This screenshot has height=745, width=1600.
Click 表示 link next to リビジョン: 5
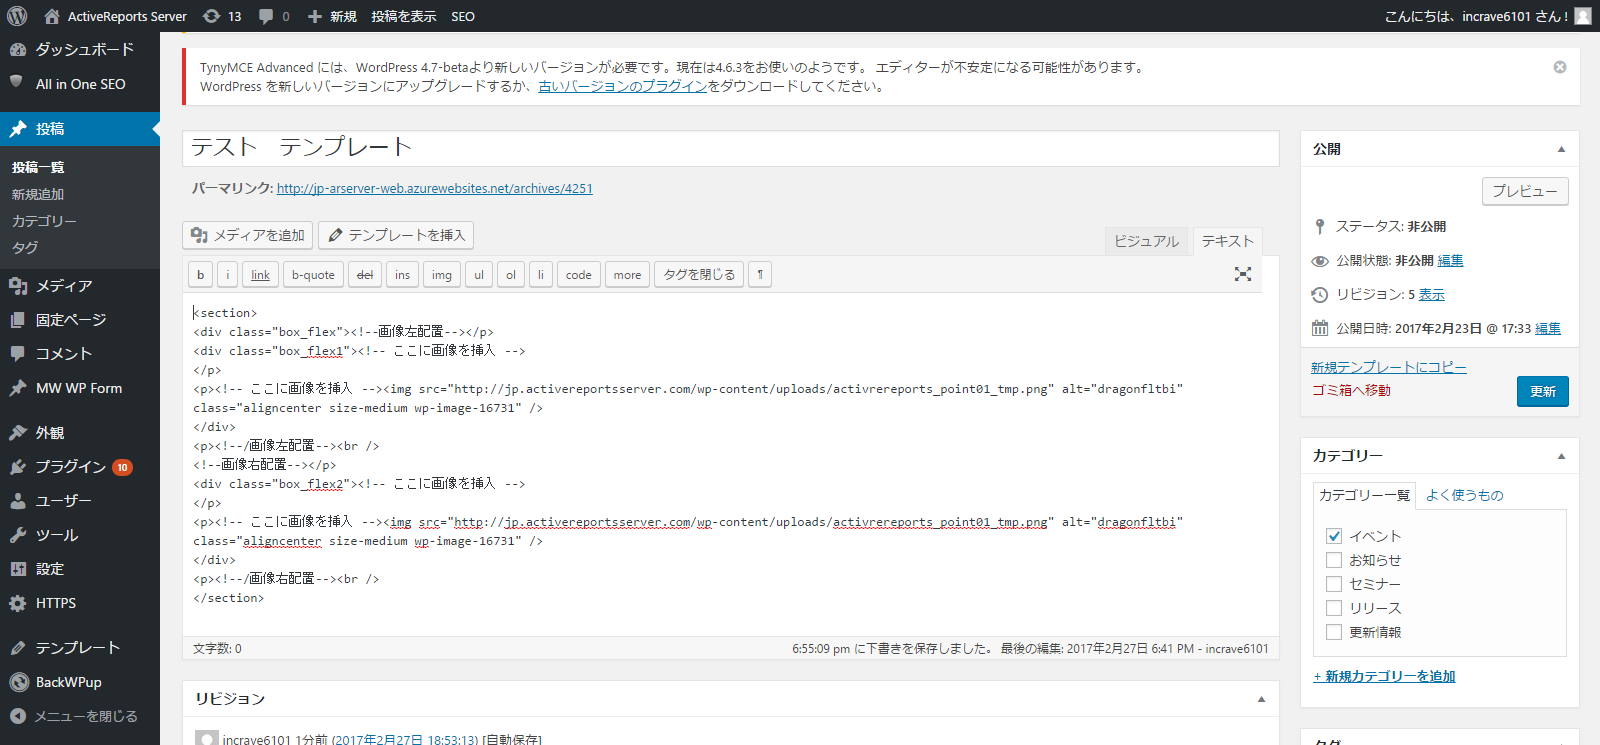(x=1432, y=294)
